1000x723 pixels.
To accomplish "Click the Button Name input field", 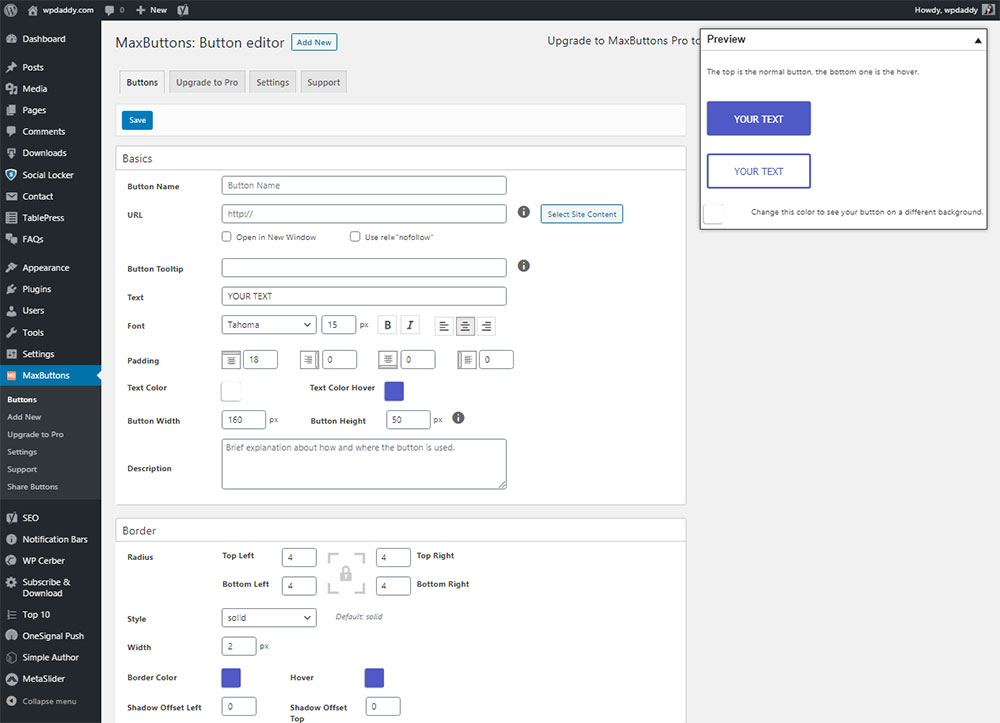I will tap(364, 186).
